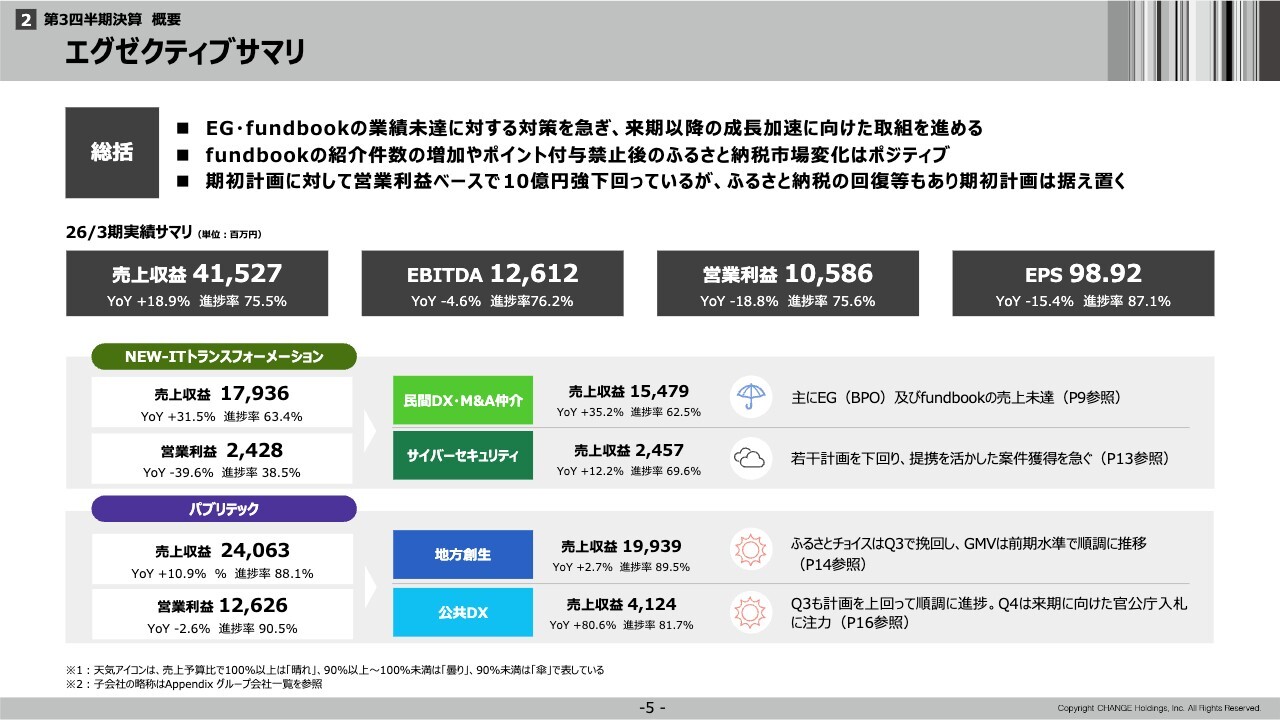Click the 地方創生 blue box
The image size is (1280, 720).
pyautogui.click(x=462, y=554)
